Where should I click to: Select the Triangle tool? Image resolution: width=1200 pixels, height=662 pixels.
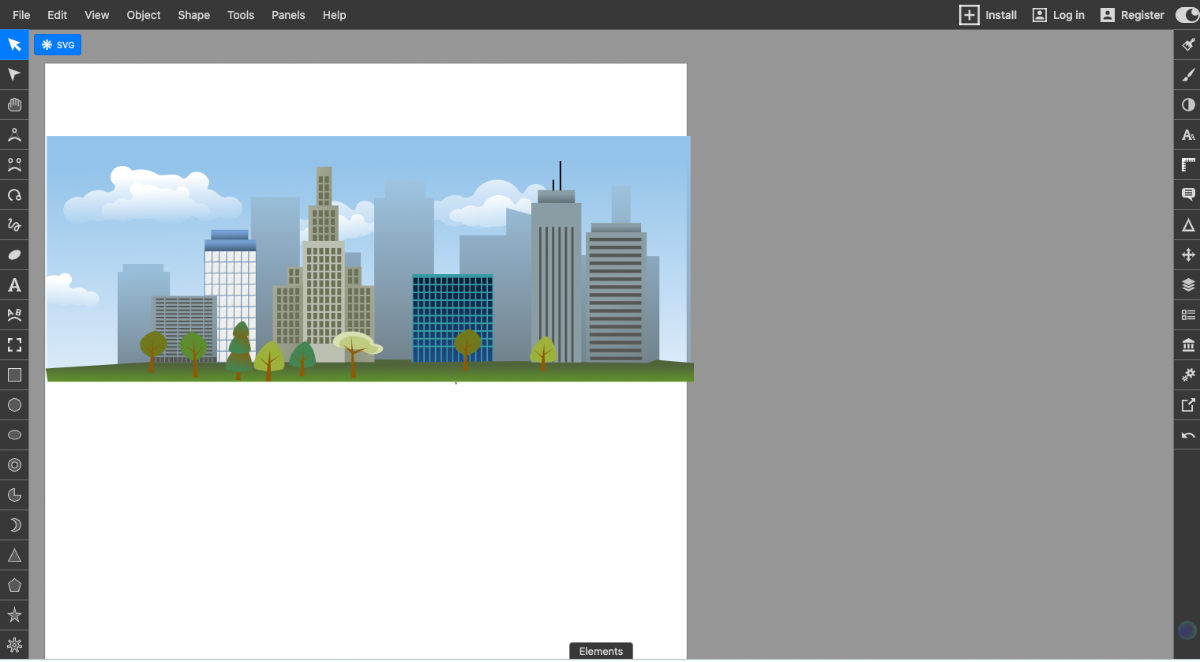point(14,554)
